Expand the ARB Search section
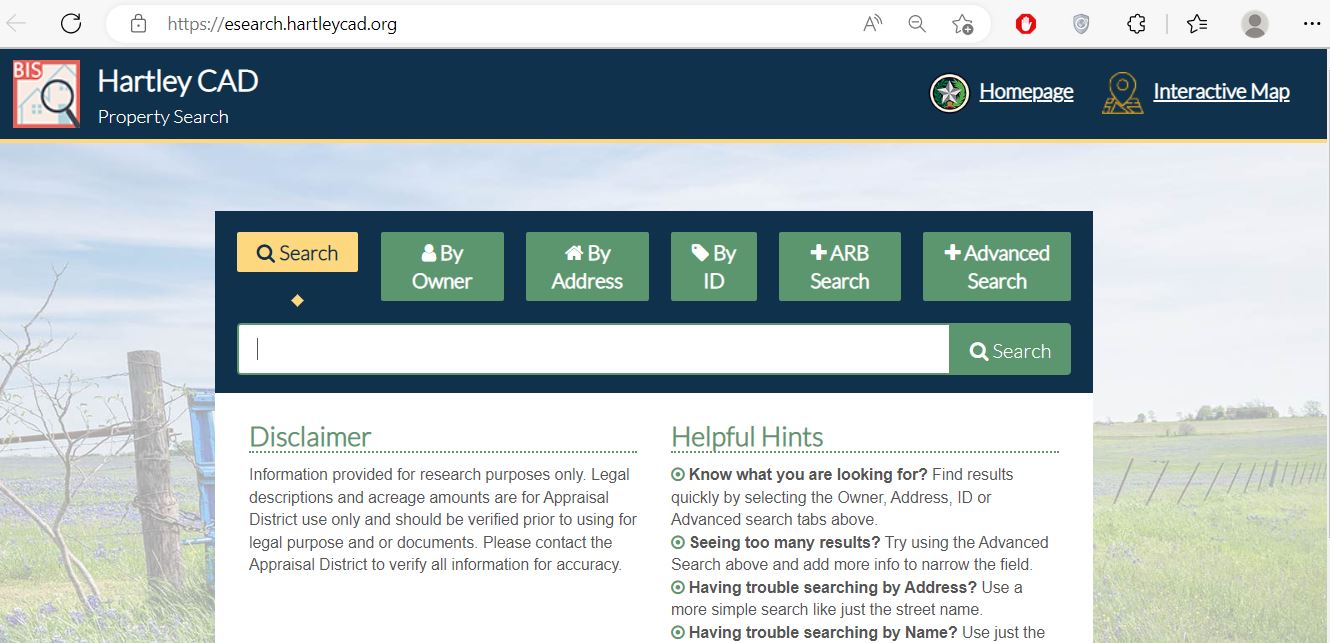This screenshot has height=643, width=1330. (x=839, y=266)
